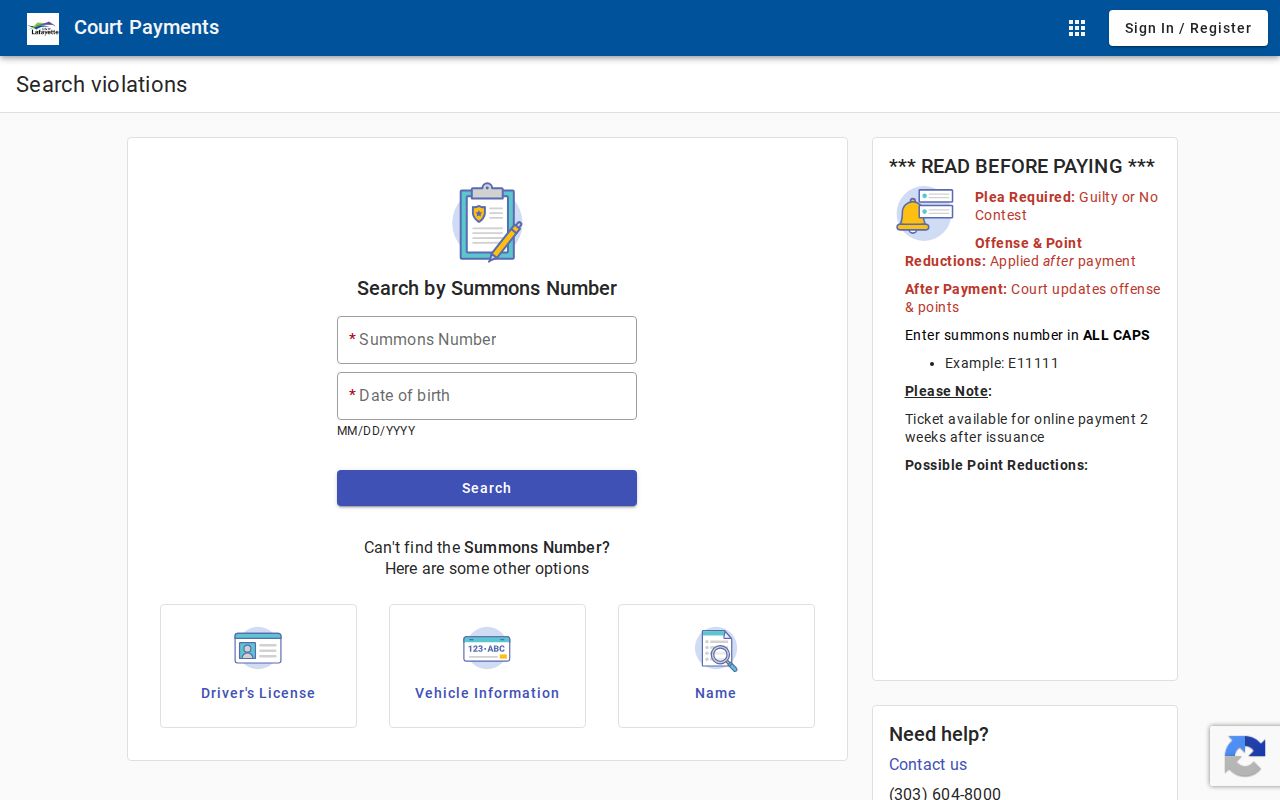
Task: Open the Contact us link
Action: (x=928, y=764)
